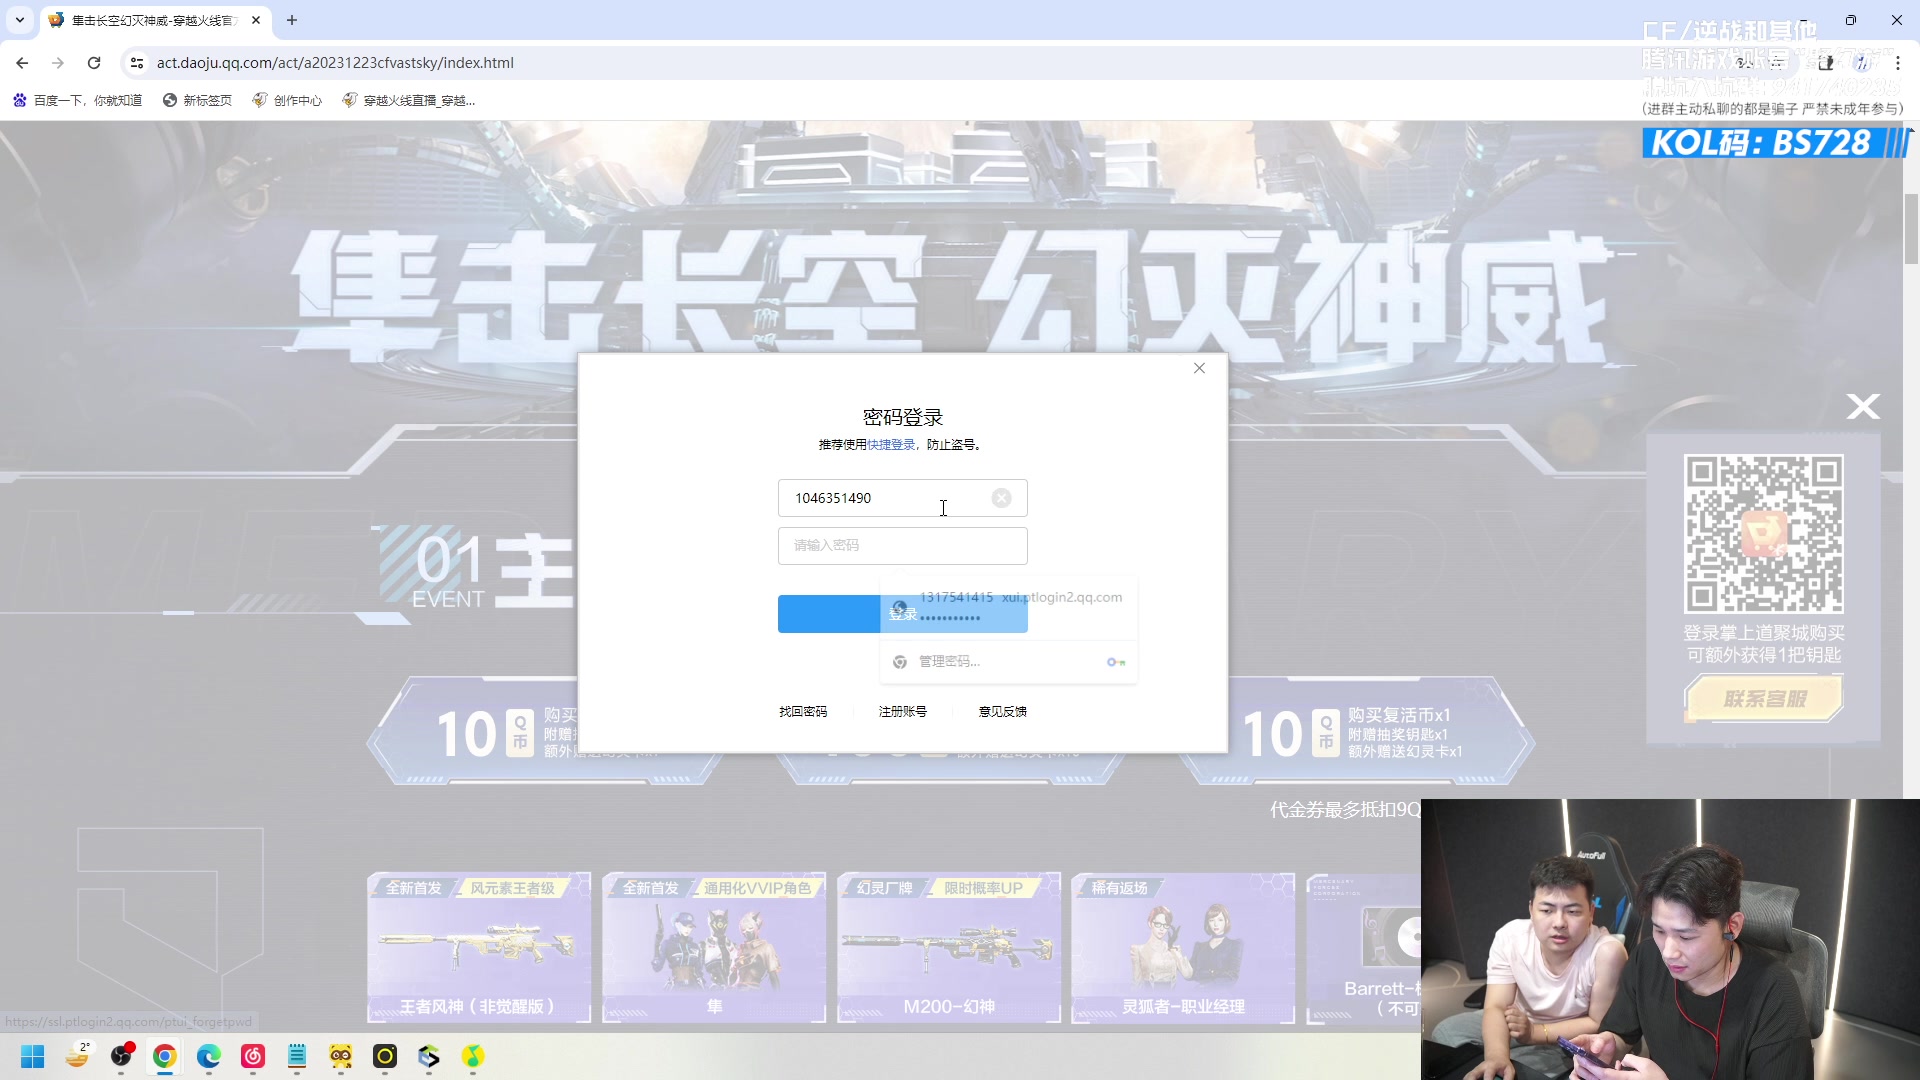Click the right 10 Q币 购买复活币x1 offer
Viewport: 1920px width, 1080px height.
pos(1357,733)
